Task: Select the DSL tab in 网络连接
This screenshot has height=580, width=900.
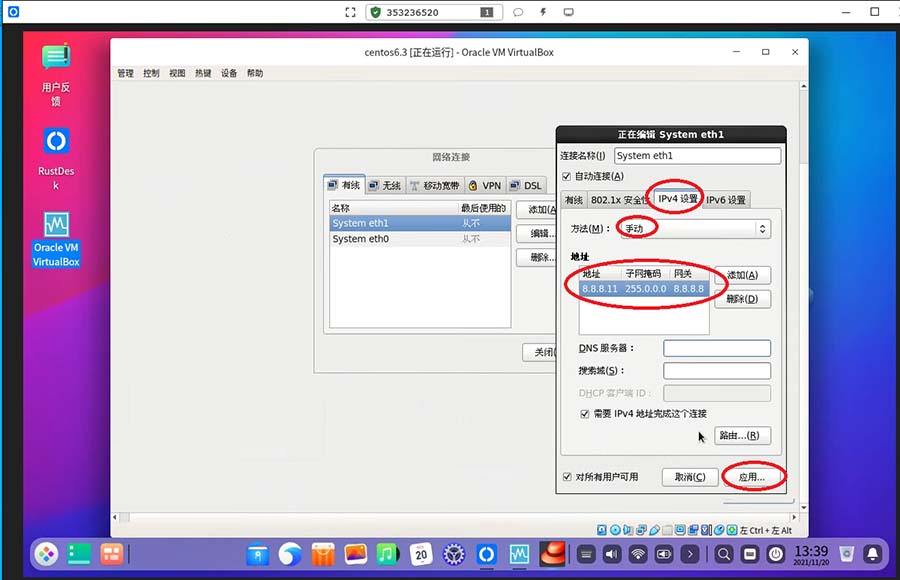Action: coord(526,185)
